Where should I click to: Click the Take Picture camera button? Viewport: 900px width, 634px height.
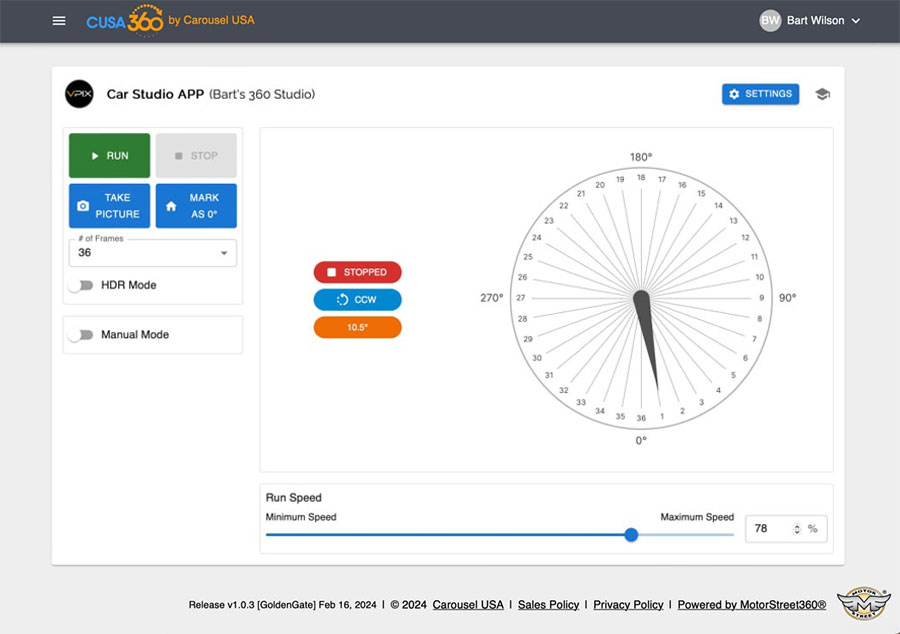coord(110,206)
